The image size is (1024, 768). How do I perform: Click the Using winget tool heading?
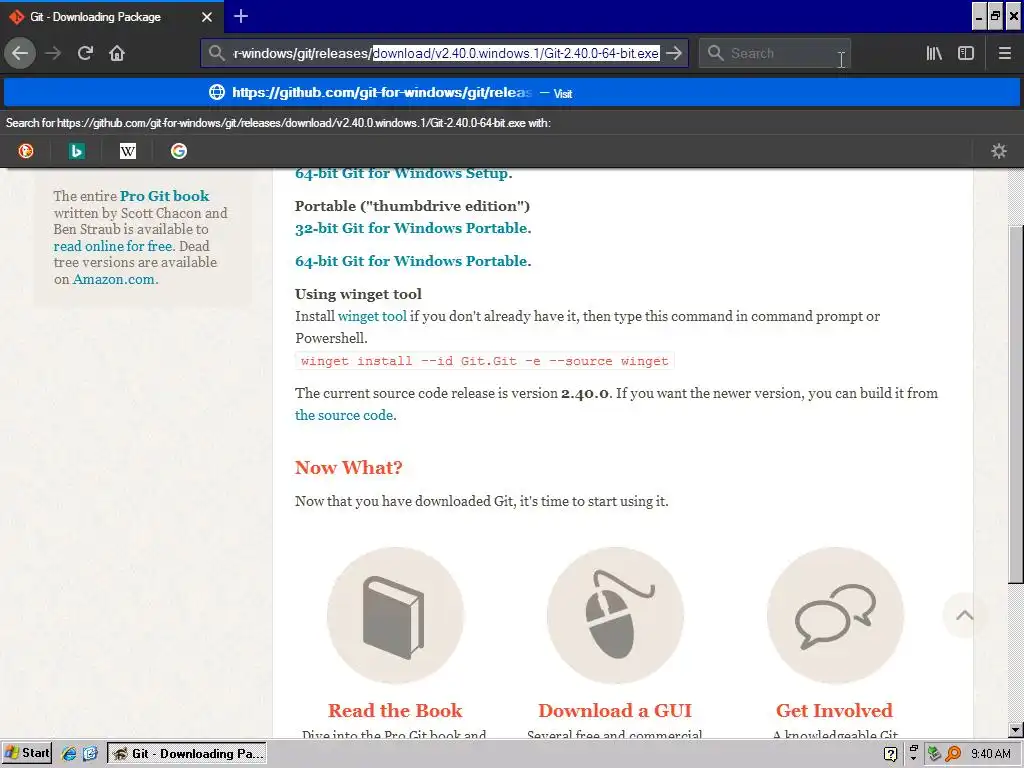[x=358, y=294]
